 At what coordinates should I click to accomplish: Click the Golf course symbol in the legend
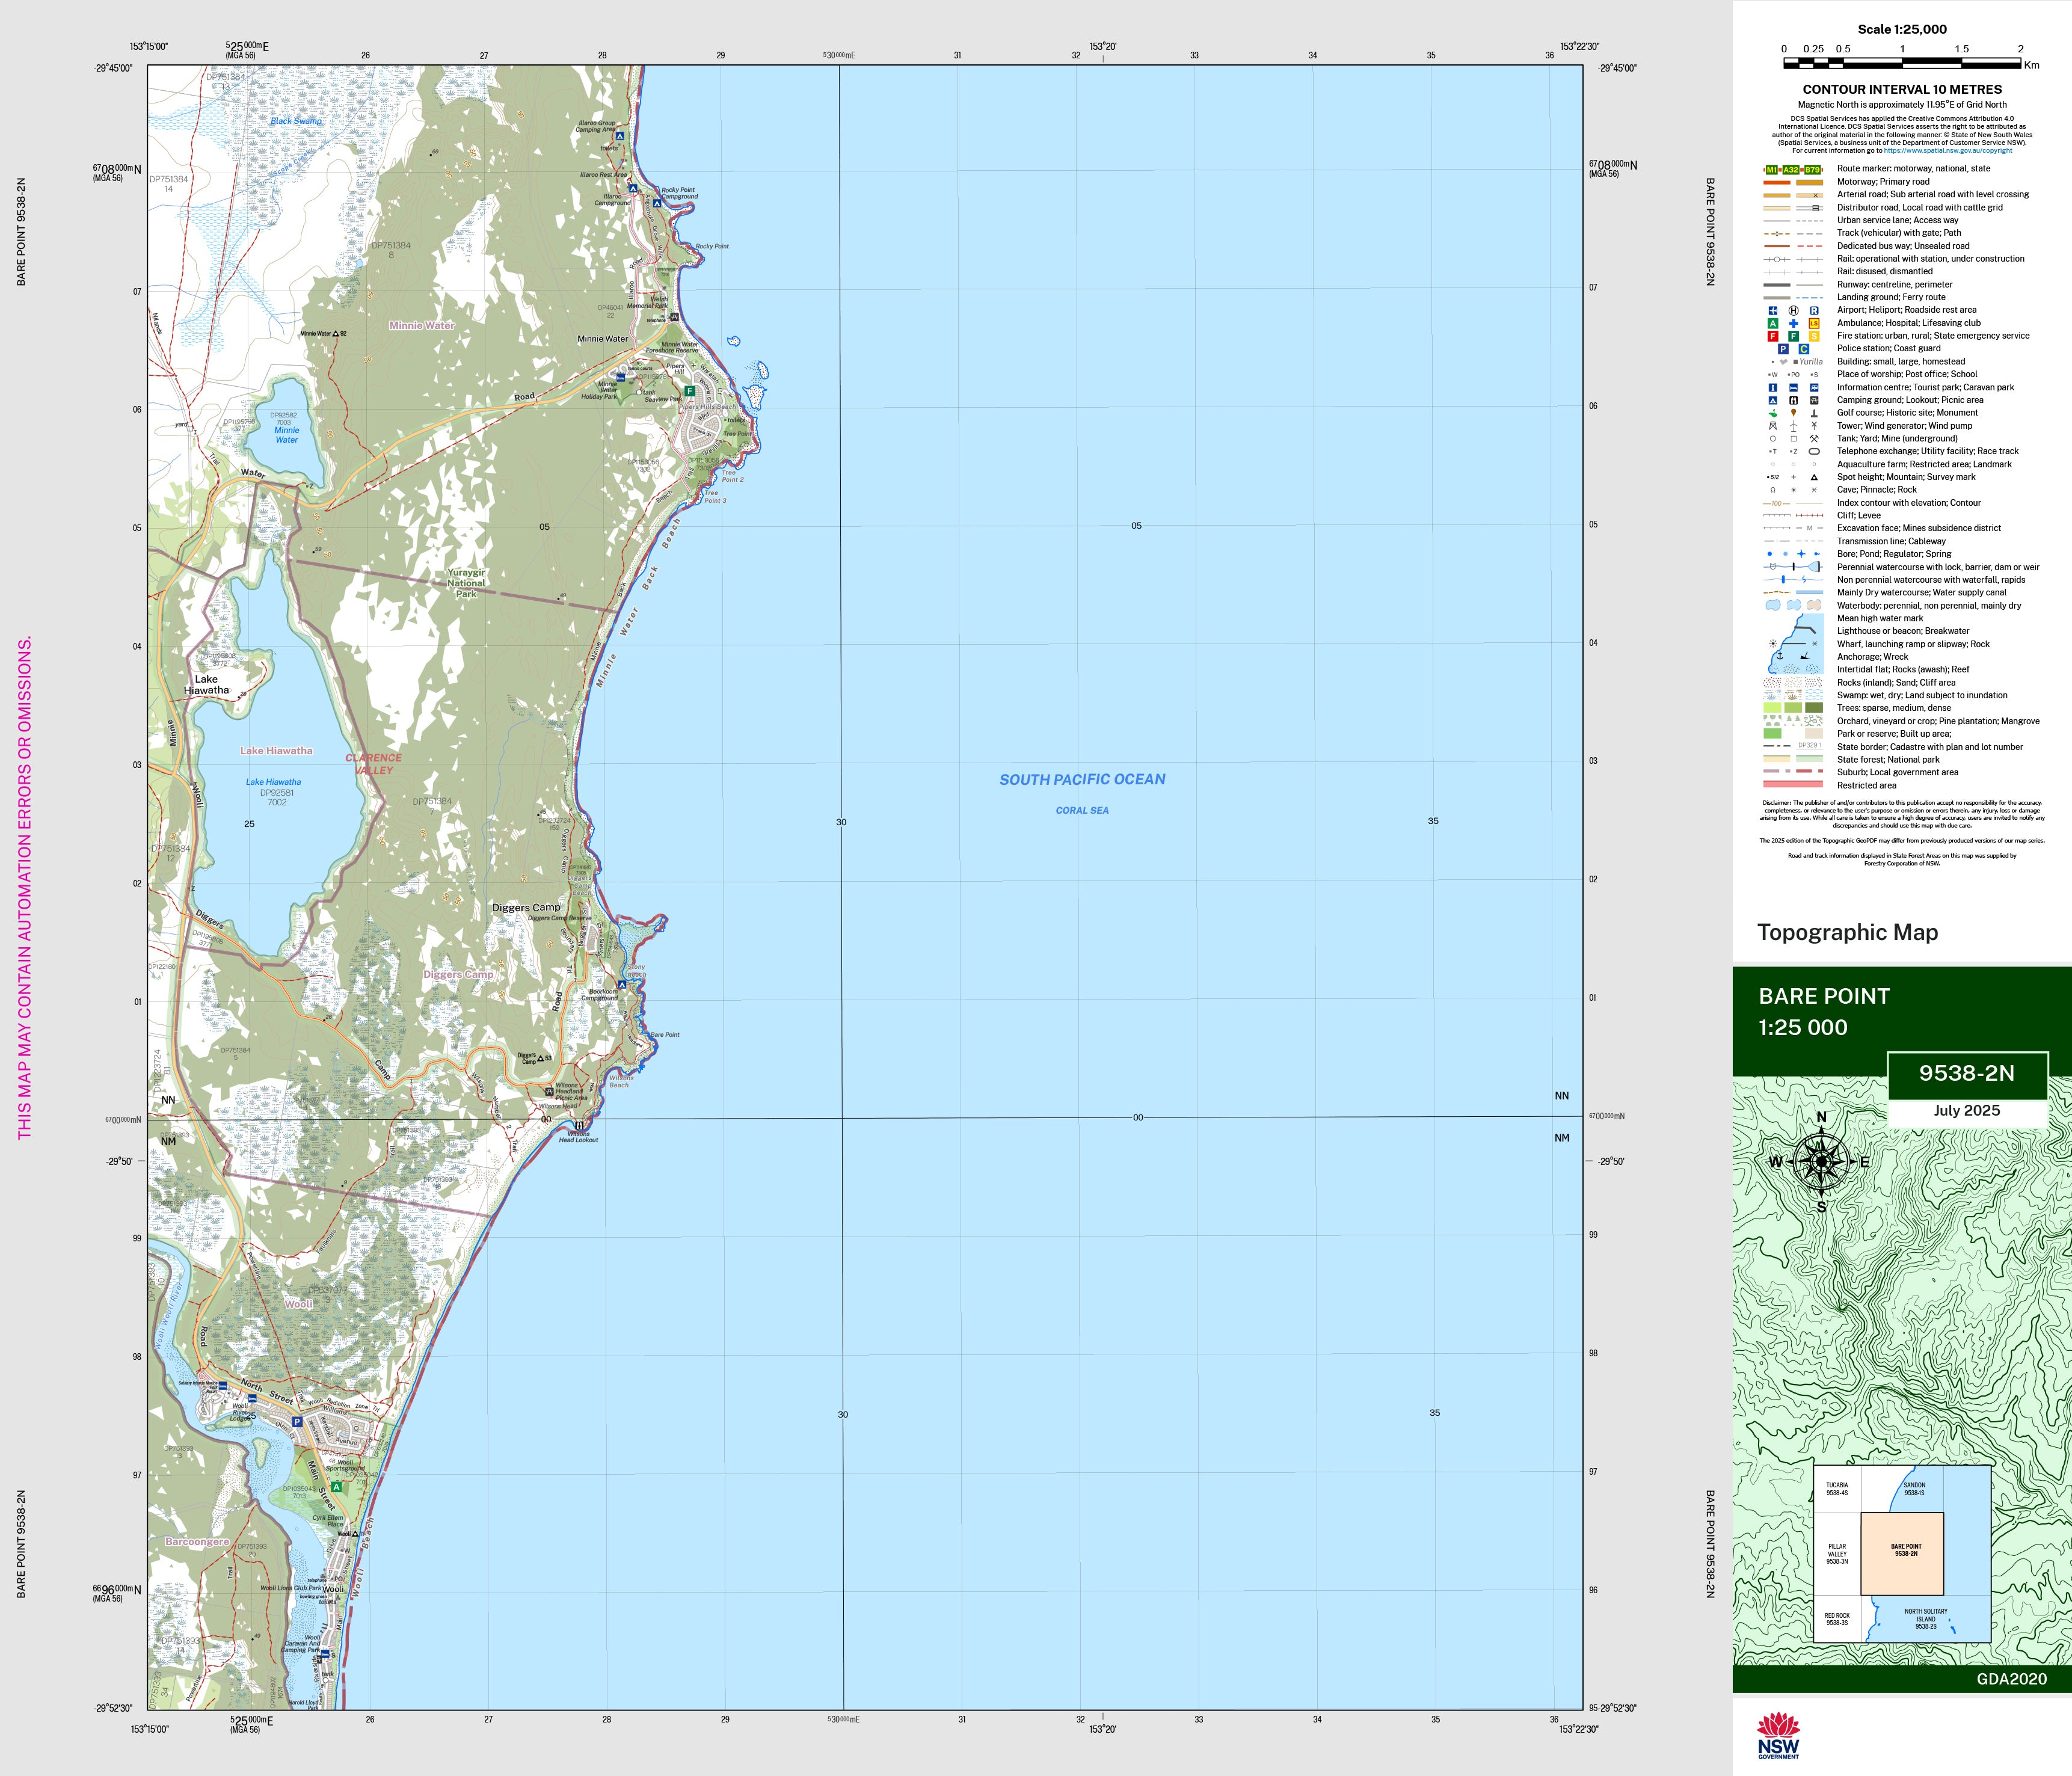1773,413
